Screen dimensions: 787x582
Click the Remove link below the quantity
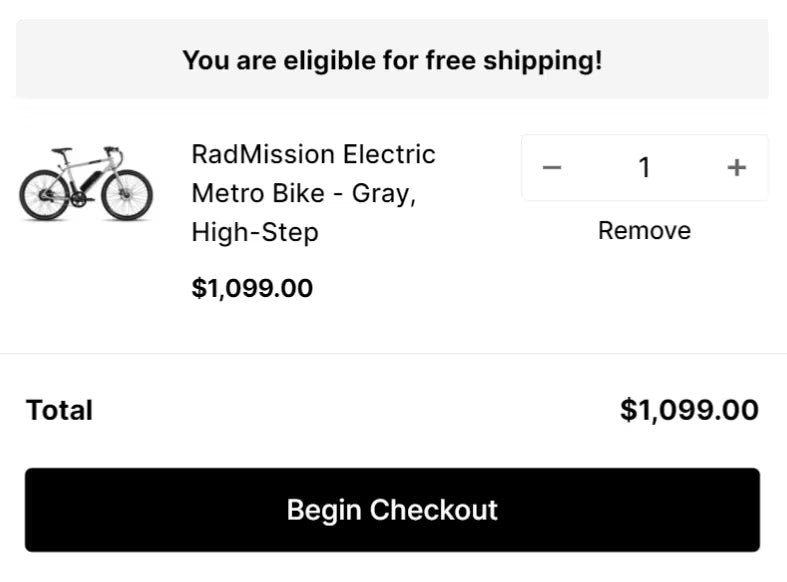[x=644, y=231]
